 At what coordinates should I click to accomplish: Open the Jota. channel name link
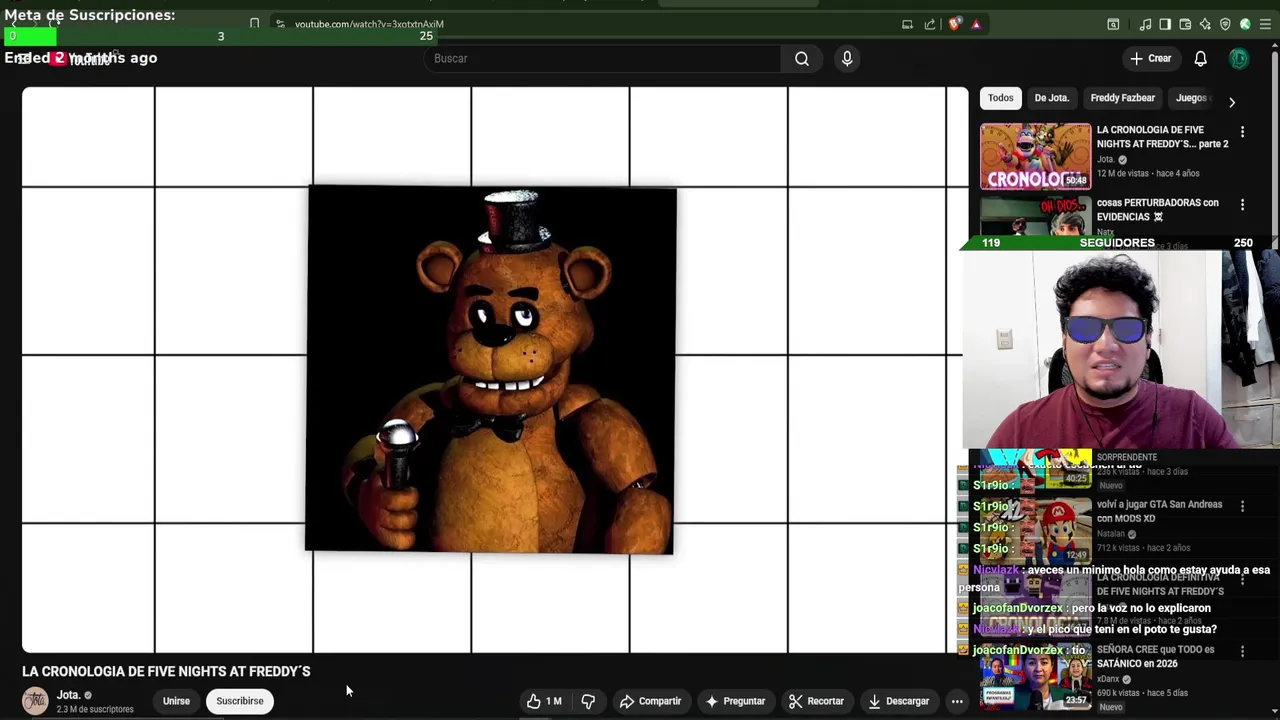click(68, 695)
